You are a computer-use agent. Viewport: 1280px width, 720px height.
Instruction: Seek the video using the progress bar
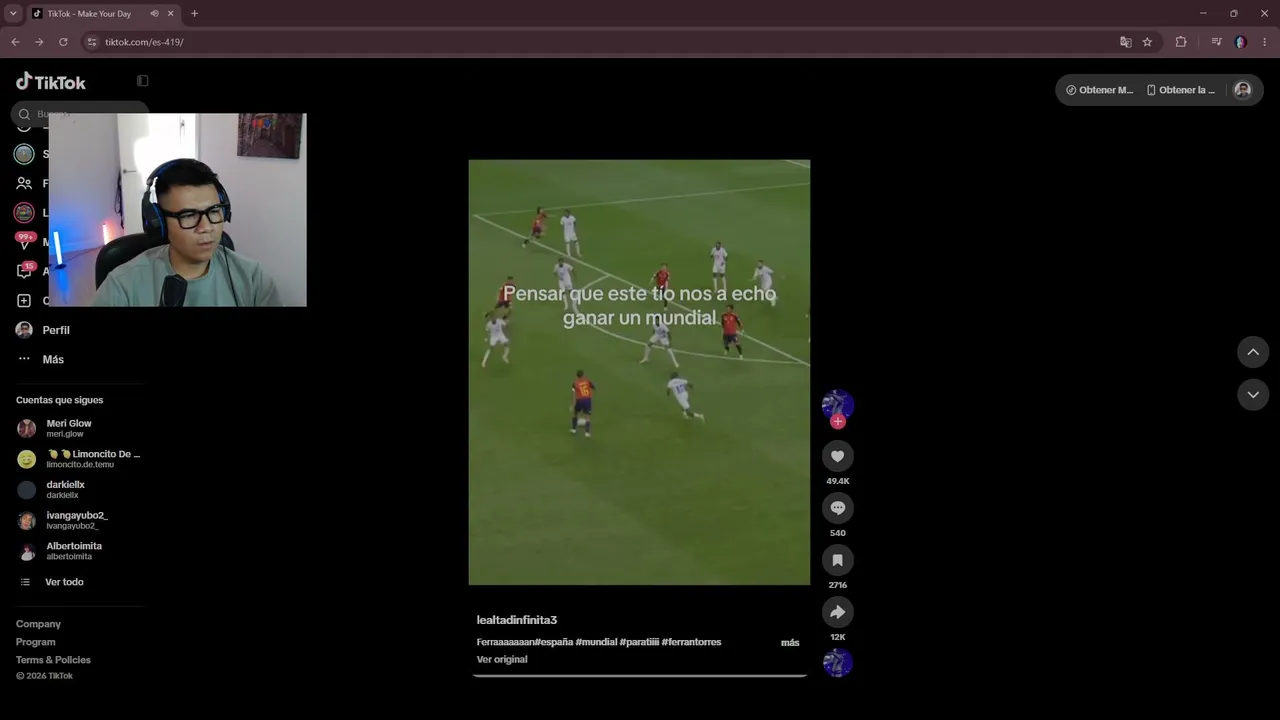pos(639,676)
